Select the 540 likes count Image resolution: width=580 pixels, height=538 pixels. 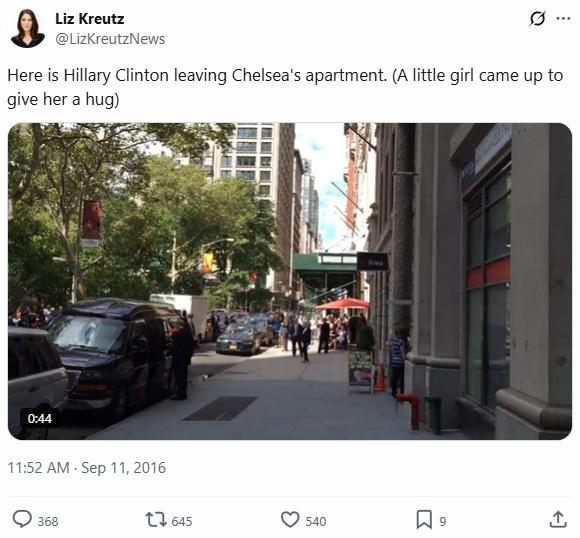316,521
